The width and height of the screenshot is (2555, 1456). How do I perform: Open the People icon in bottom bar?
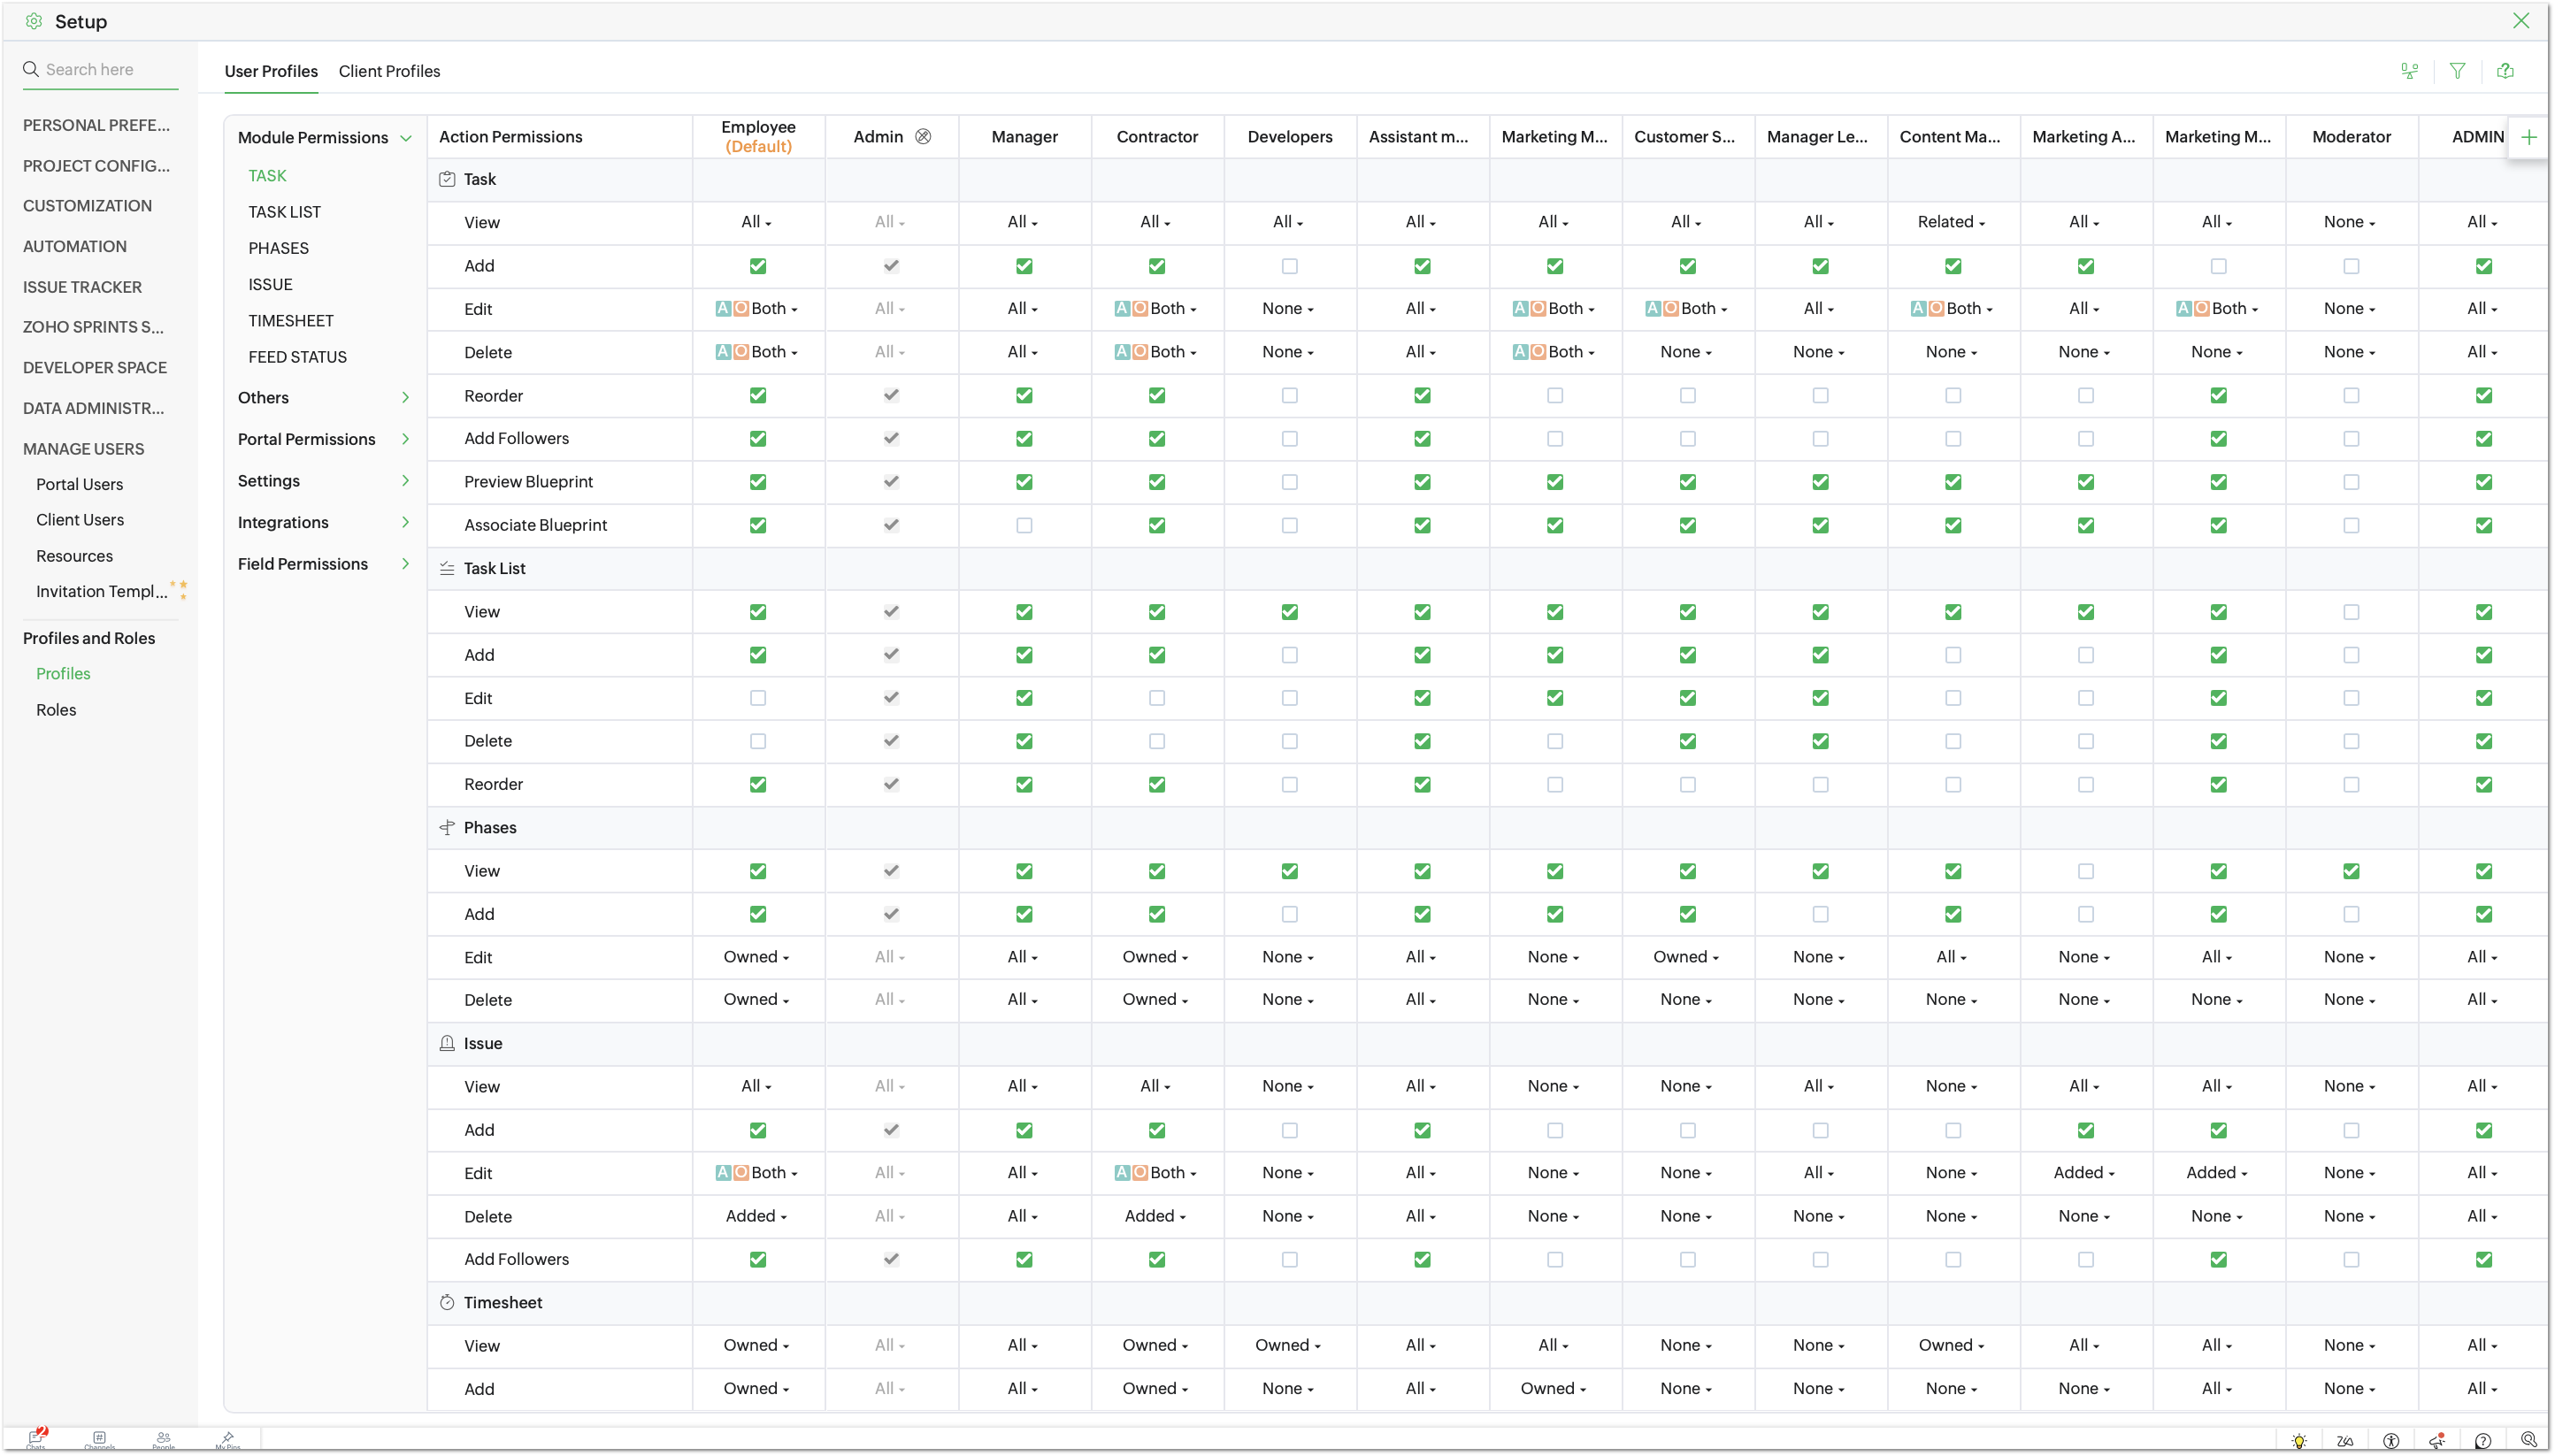[x=163, y=1439]
